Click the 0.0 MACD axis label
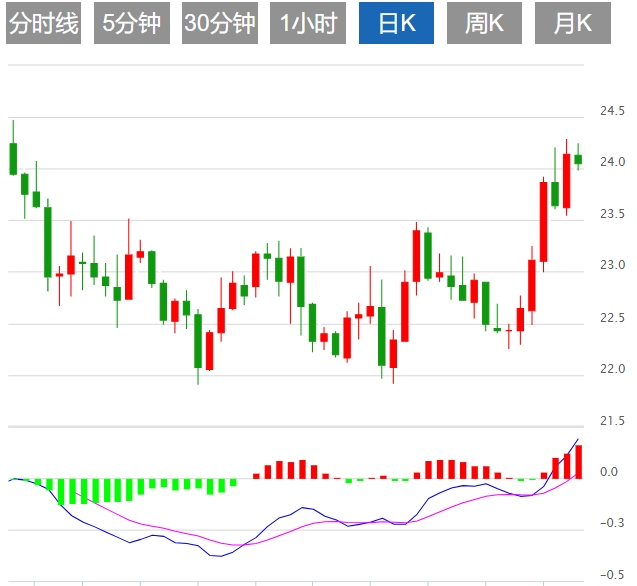637x586 pixels. coord(608,472)
